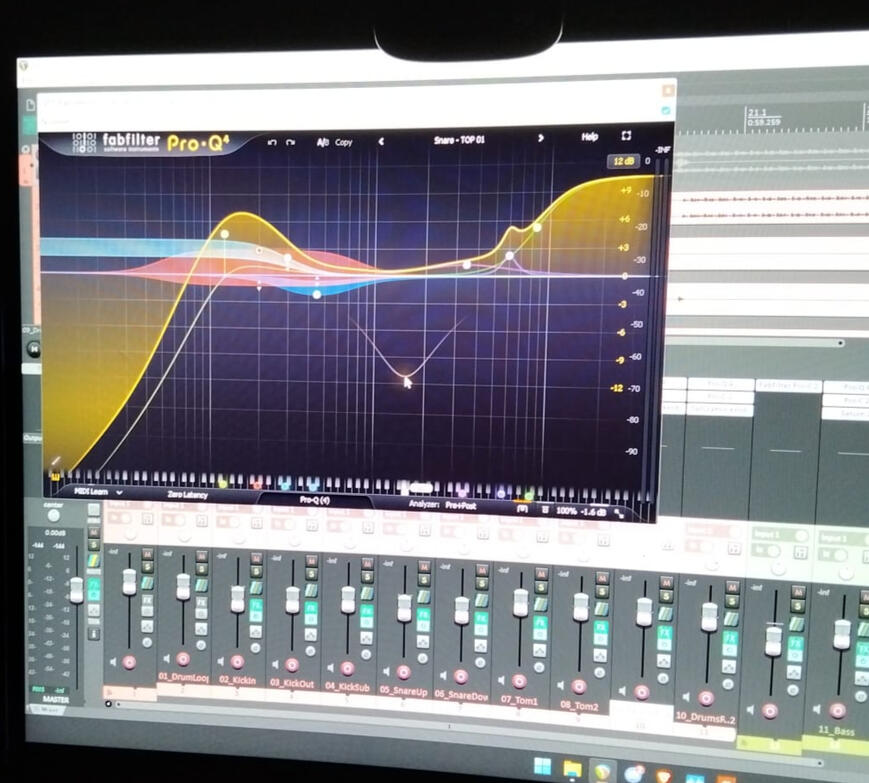Open FX chain of 05_SnareUp track
This screenshot has width=869, height=783.
[423, 615]
